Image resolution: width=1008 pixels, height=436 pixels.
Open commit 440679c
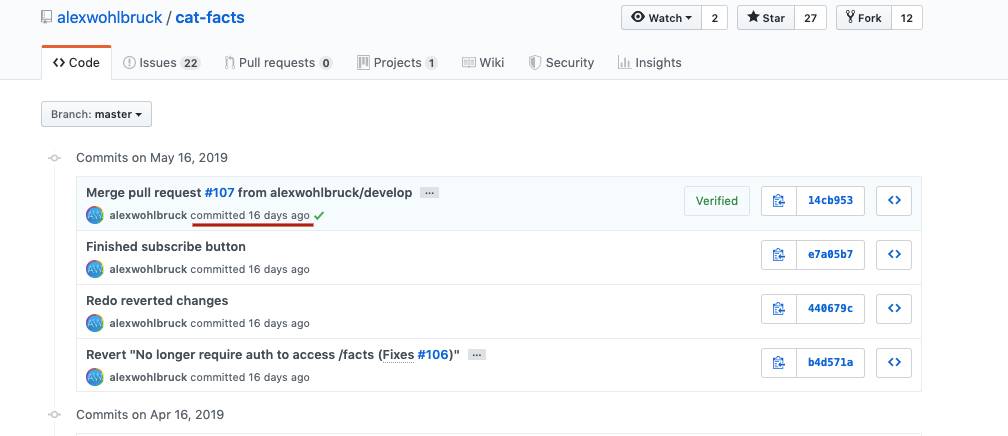[x=830, y=309]
